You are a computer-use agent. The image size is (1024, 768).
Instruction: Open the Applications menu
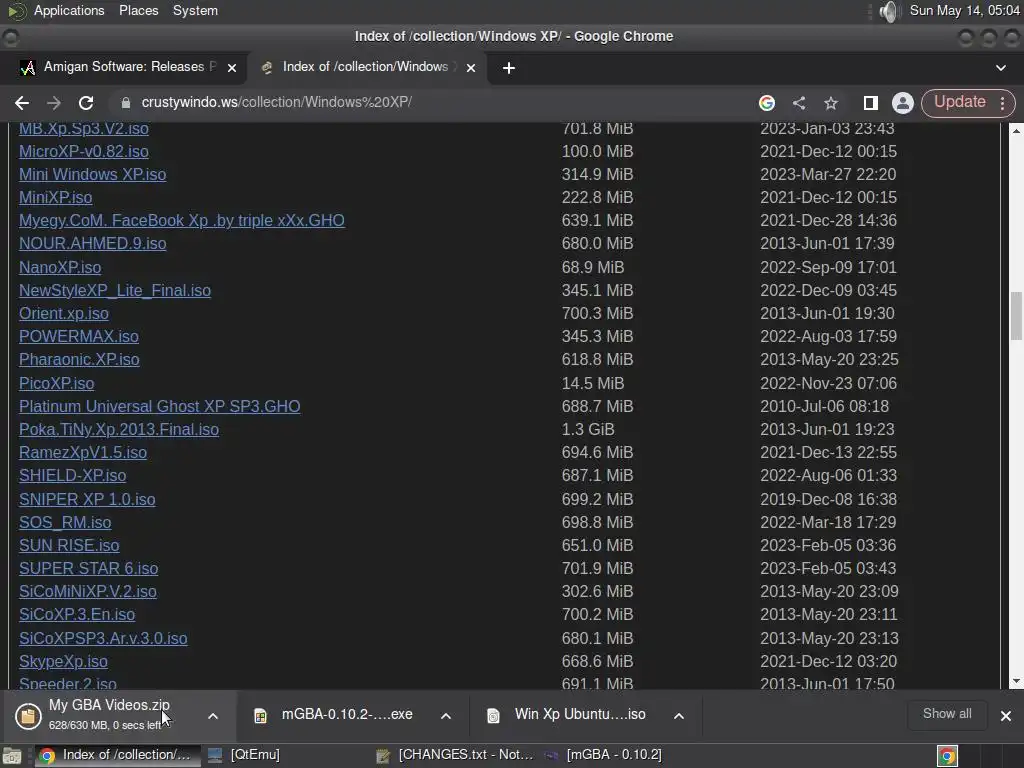tap(69, 11)
